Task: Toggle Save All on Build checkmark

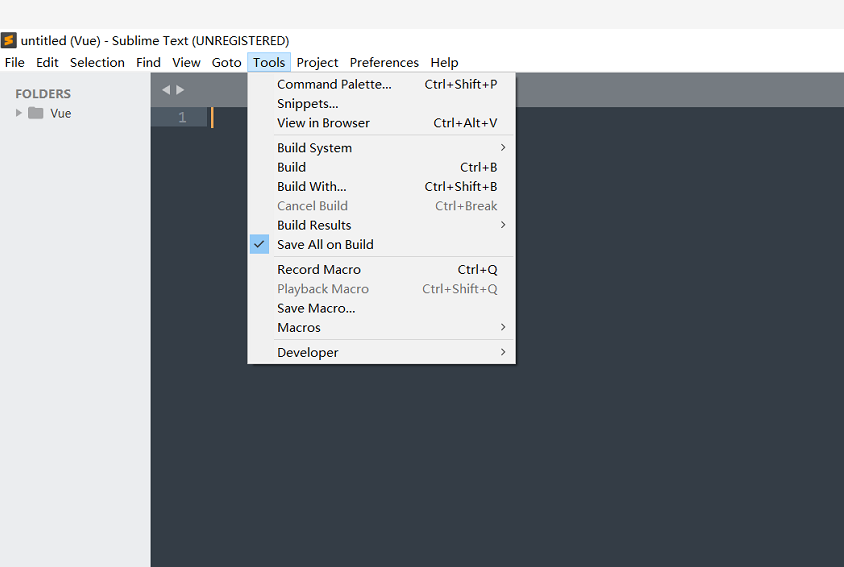Action: pos(259,244)
